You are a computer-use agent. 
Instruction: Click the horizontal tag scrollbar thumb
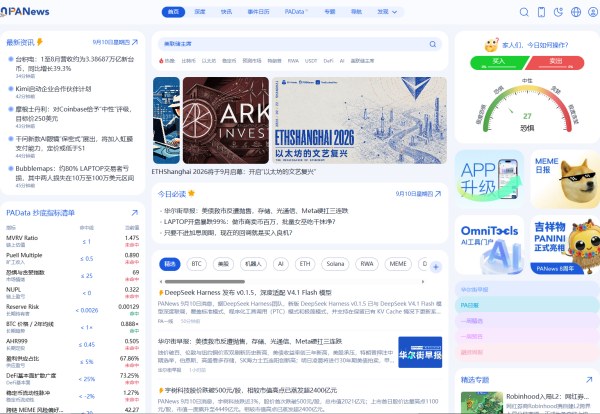[205, 282]
